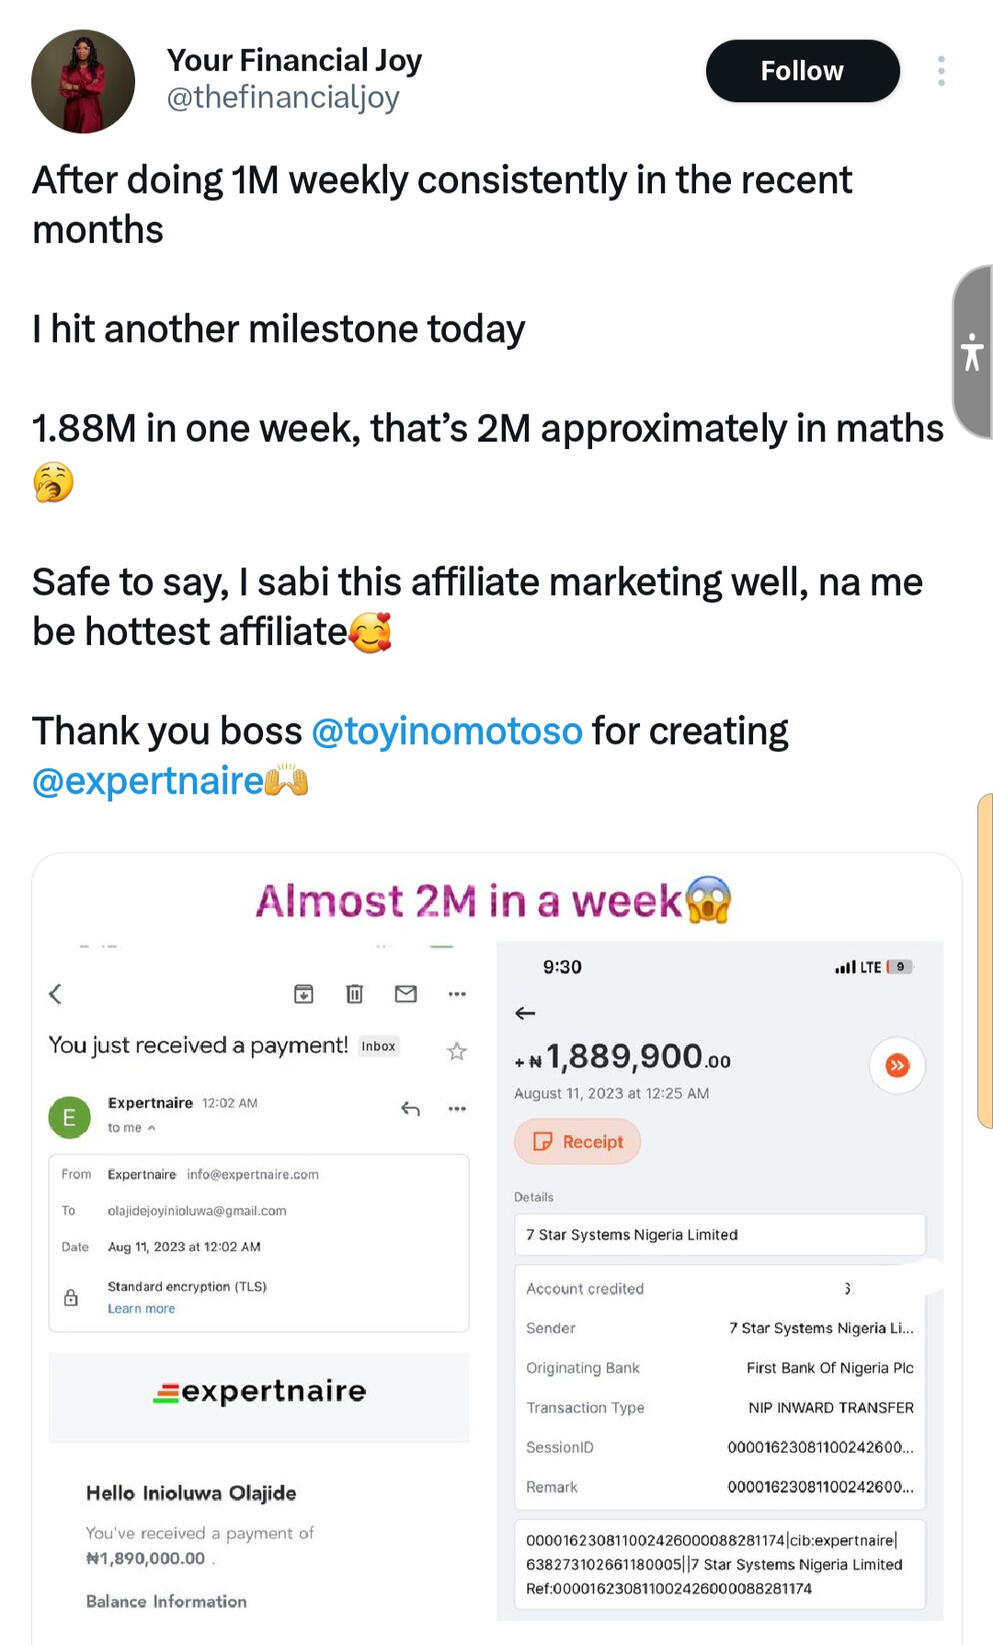Click the trash delete icon in email
This screenshot has width=993, height=1645.
354,993
